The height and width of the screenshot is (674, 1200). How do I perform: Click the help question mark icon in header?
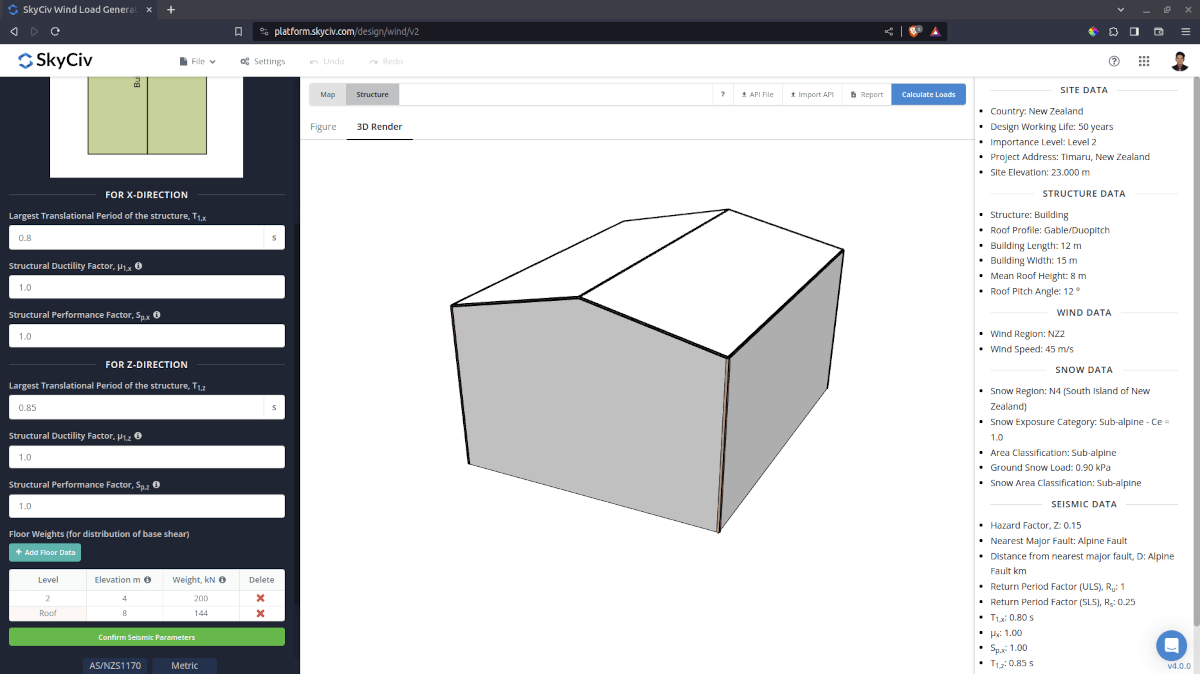tap(1114, 61)
